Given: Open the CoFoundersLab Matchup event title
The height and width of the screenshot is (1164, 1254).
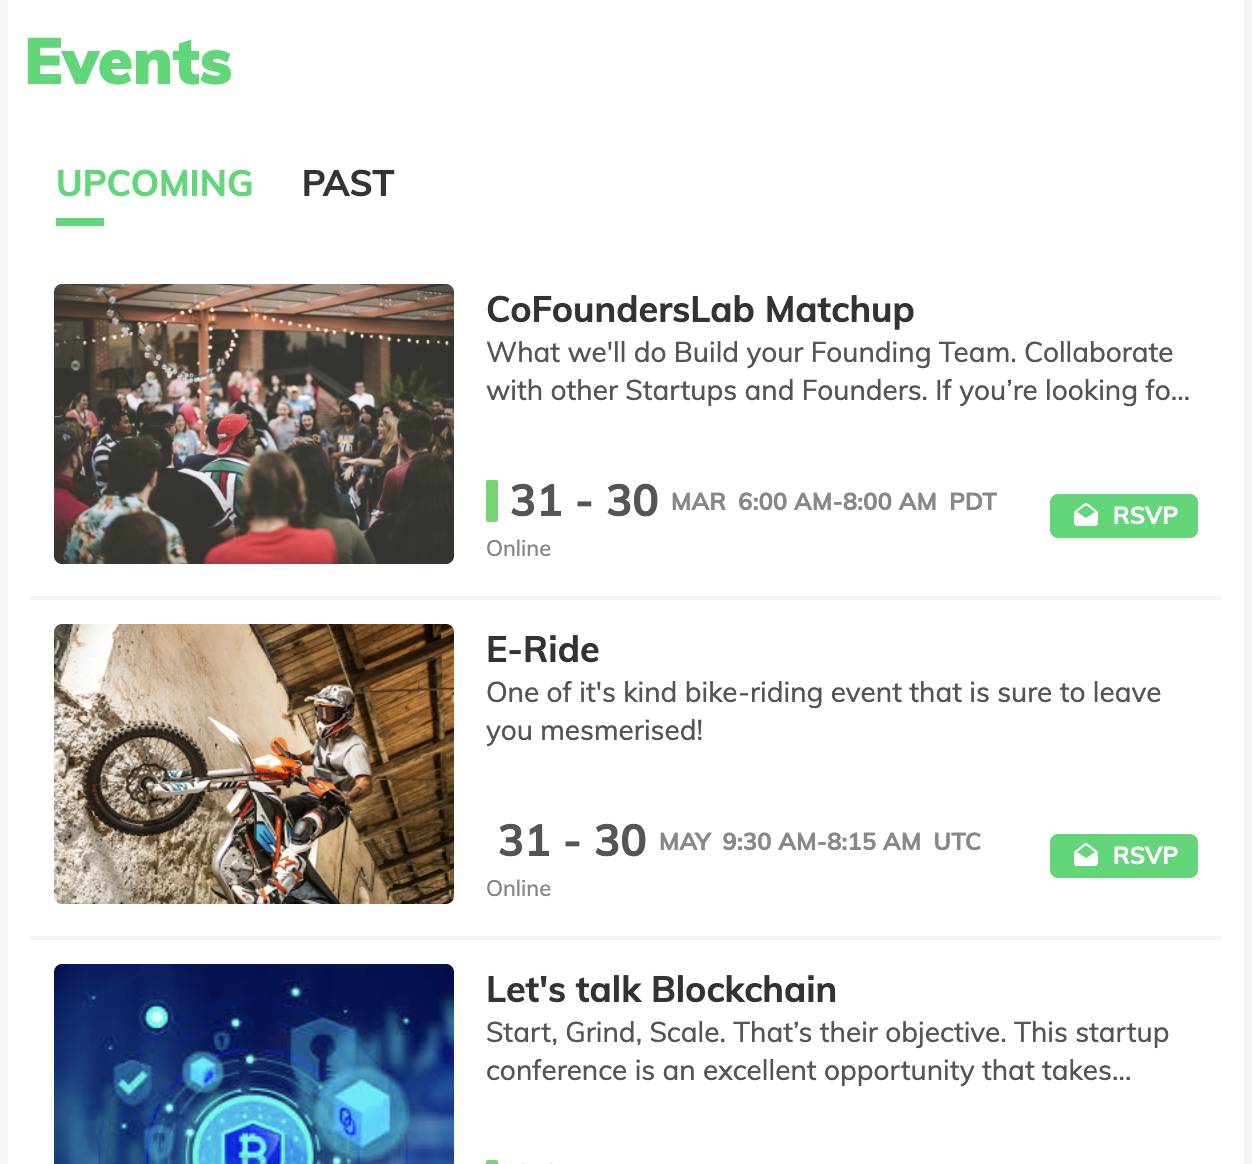Looking at the screenshot, I should pos(700,310).
